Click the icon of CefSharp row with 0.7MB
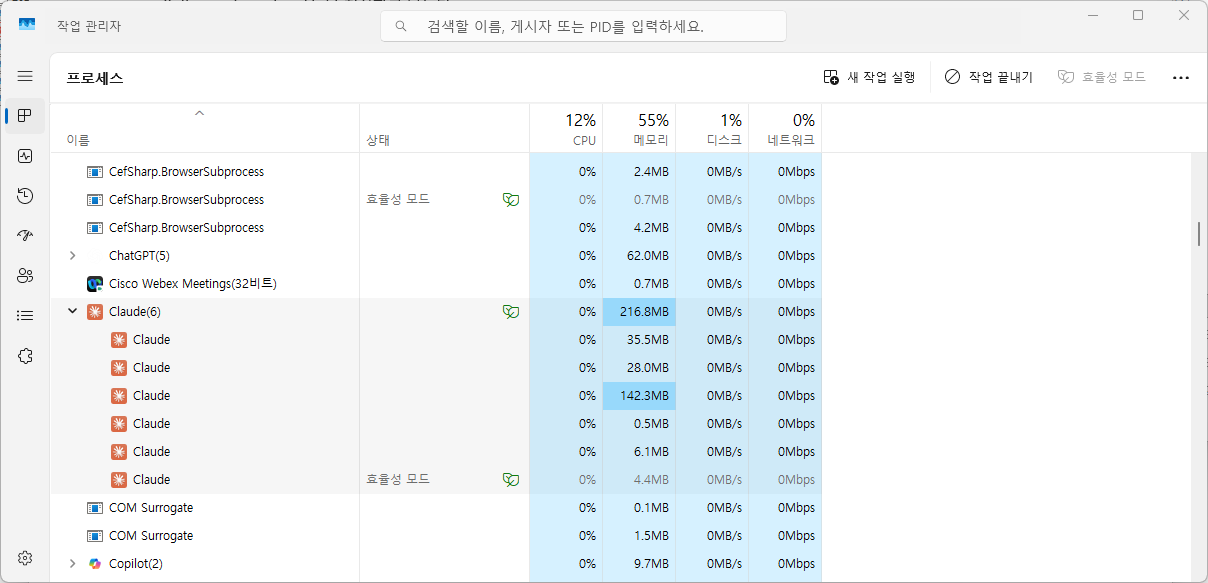Image resolution: width=1208 pixels, height=583 pixels. point(95,200)
